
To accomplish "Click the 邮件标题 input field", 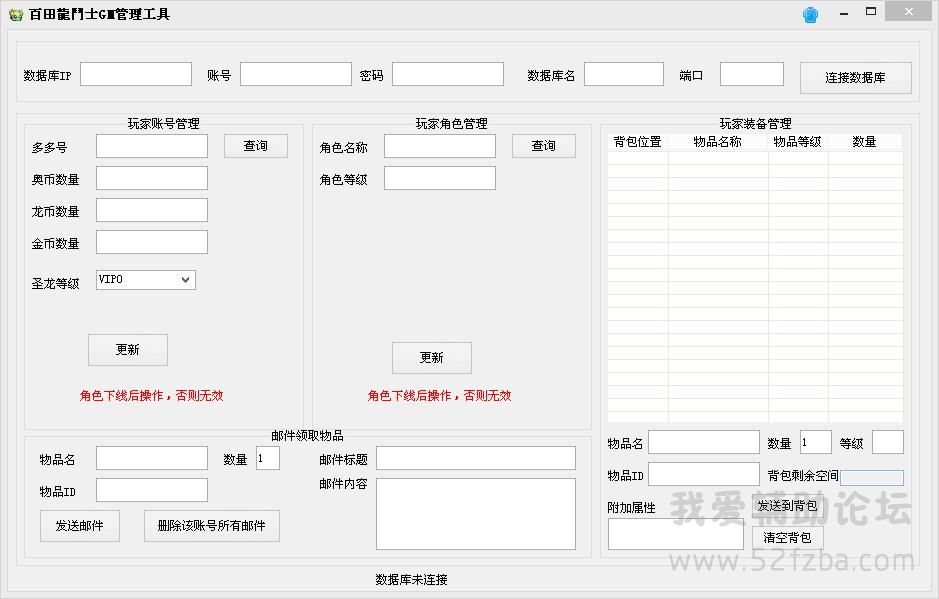I will (476, 458).
